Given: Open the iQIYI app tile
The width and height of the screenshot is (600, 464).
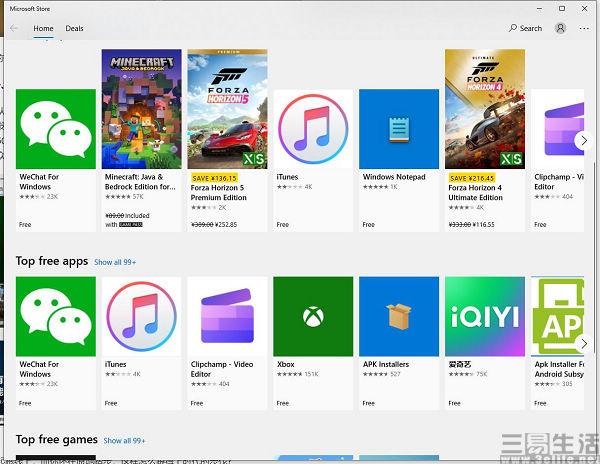Looking at the screenshot, I should pos(484,316).
